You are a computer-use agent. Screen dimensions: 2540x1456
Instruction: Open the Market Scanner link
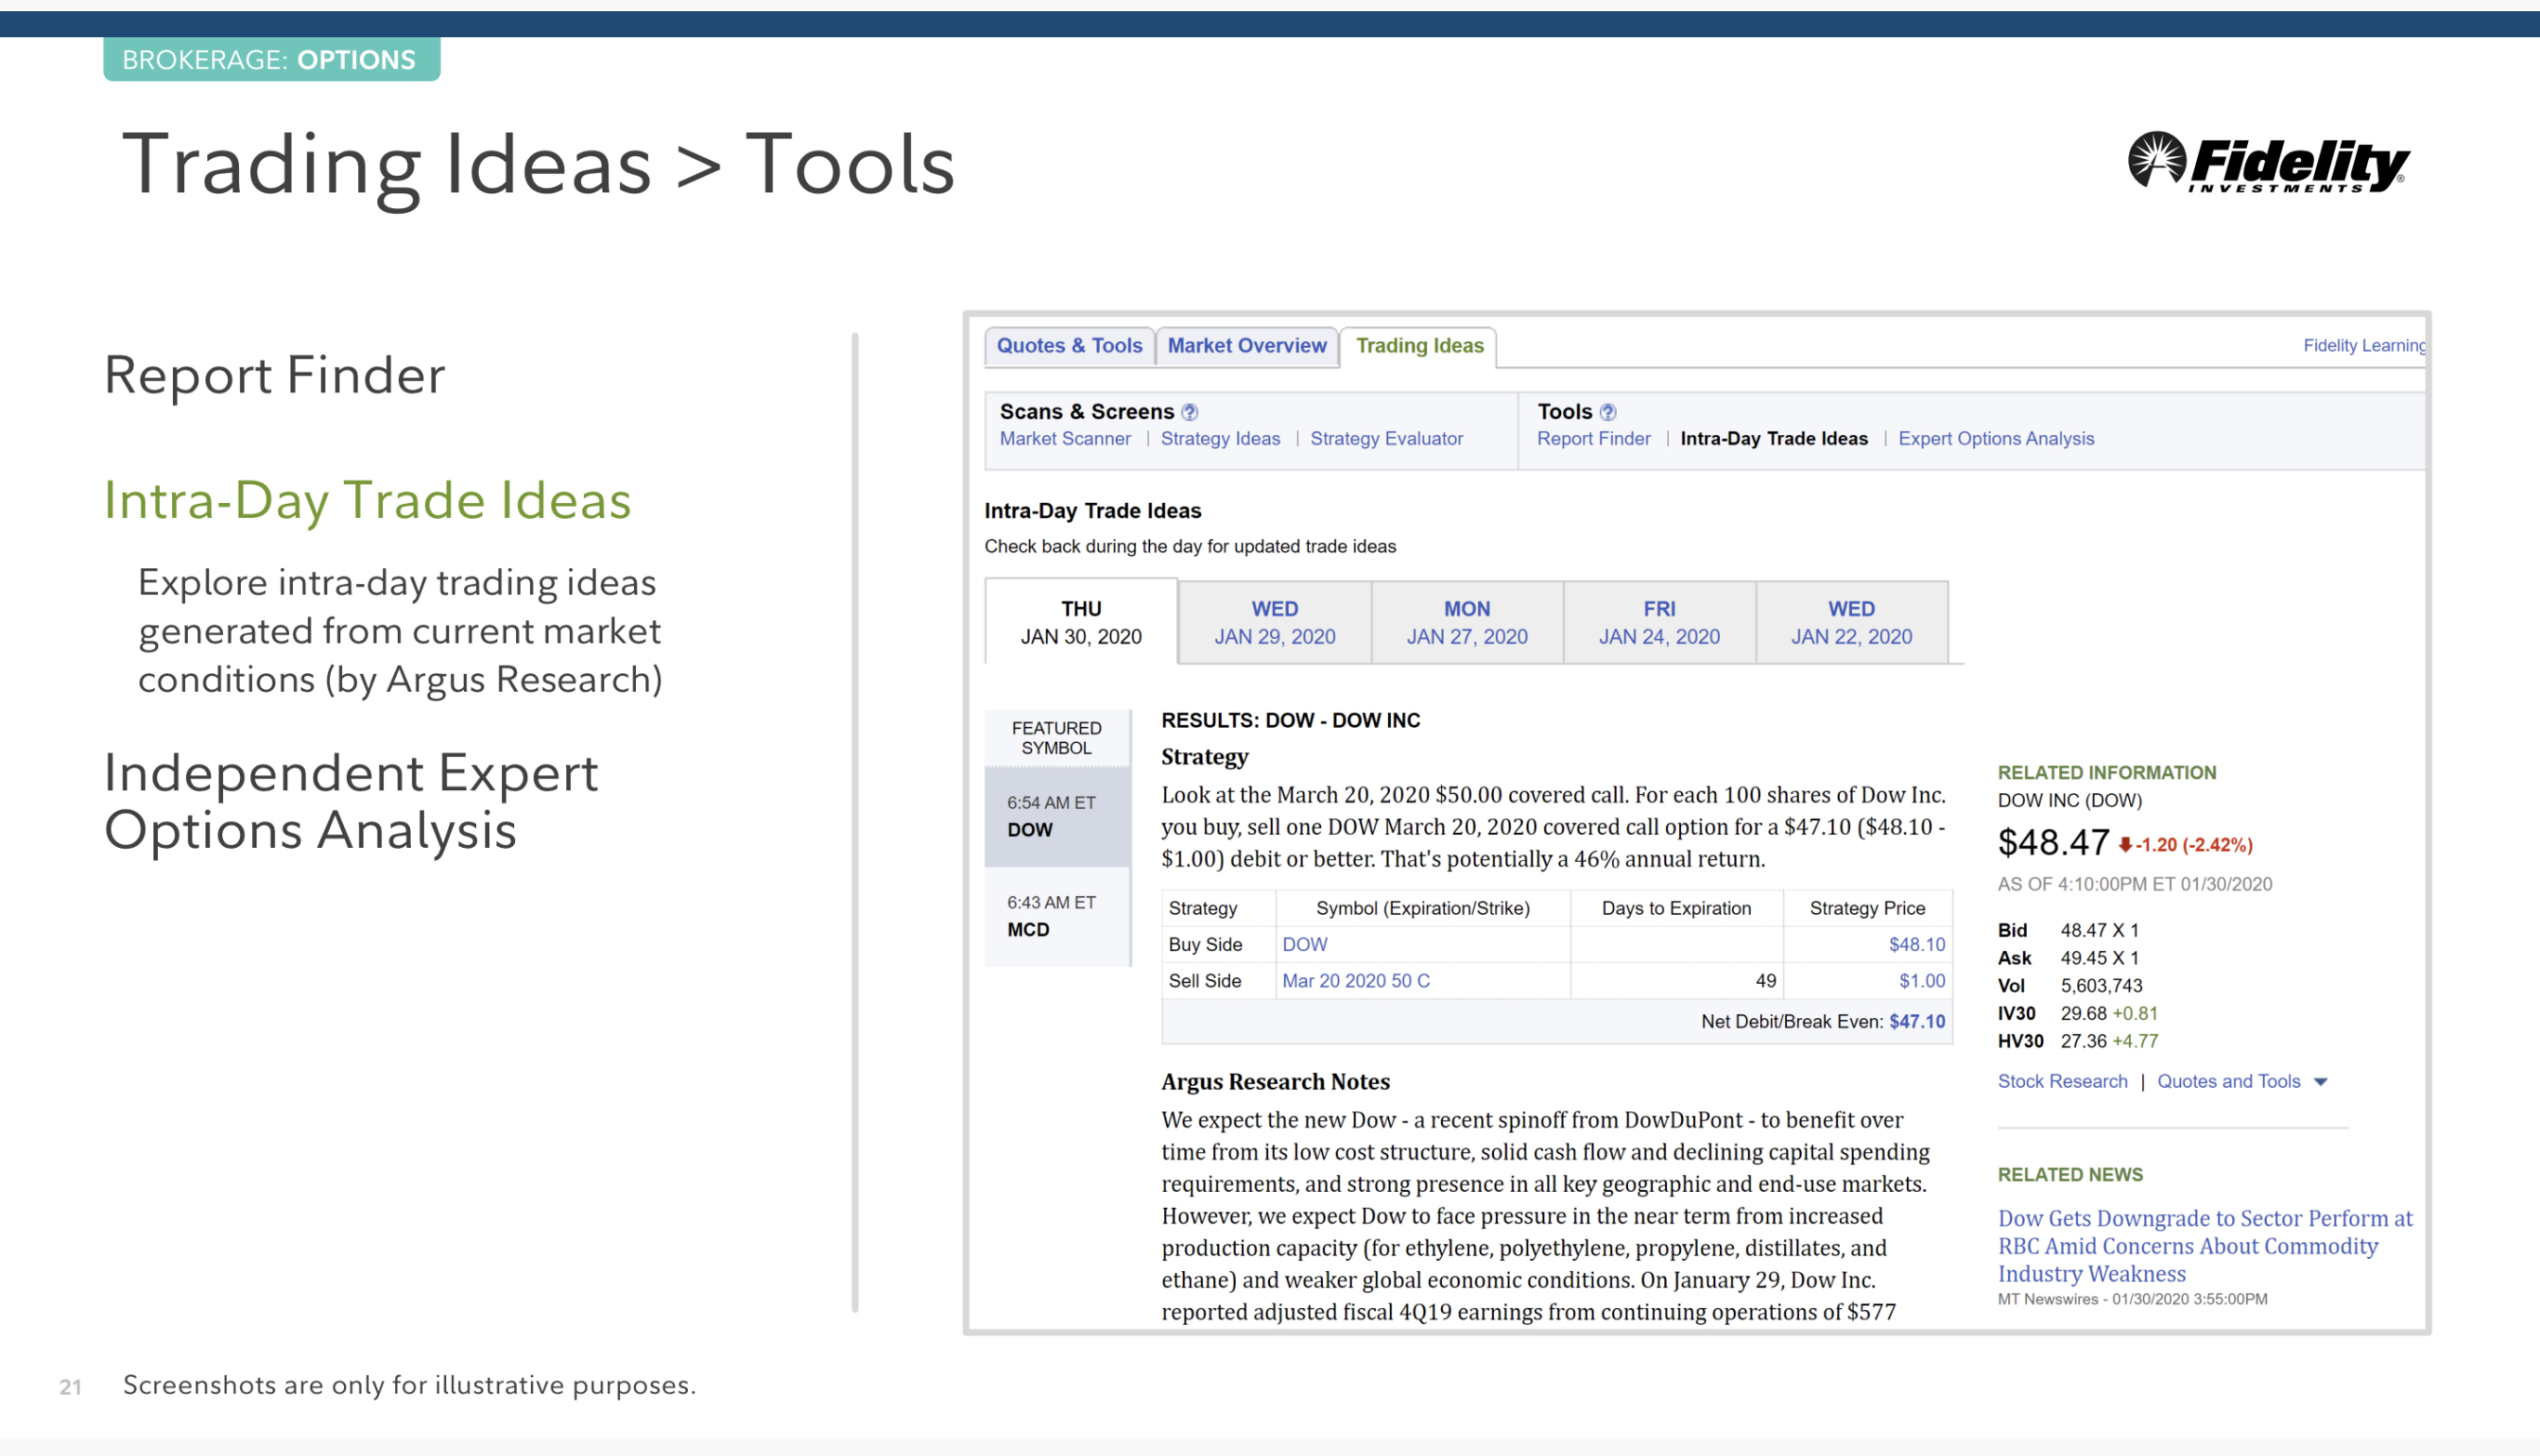point(1064,439)
